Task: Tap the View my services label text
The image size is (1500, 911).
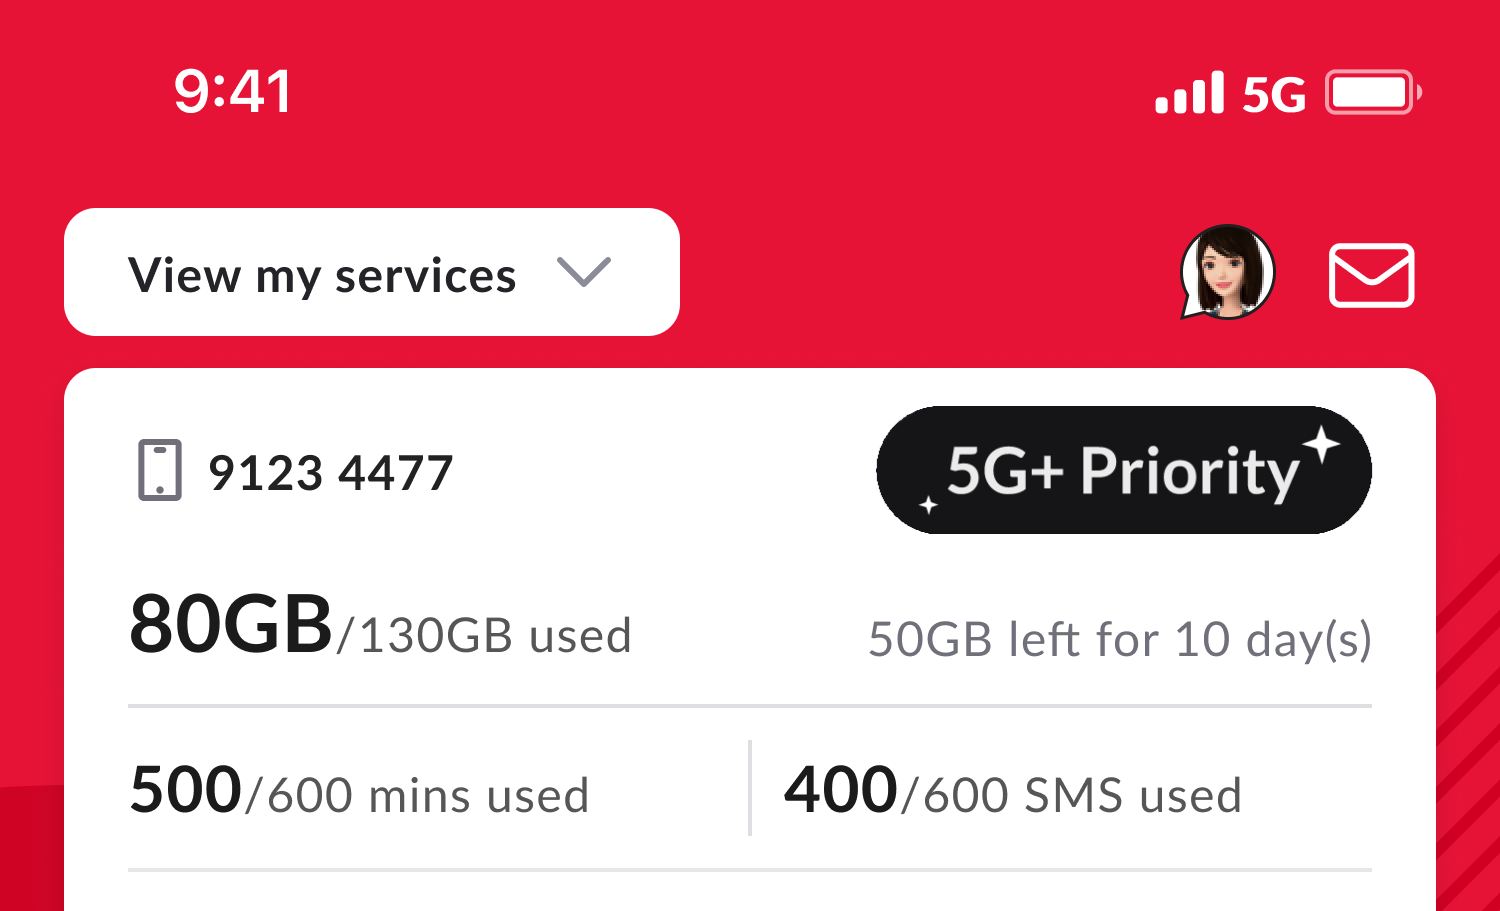Action: coord(322,276)
